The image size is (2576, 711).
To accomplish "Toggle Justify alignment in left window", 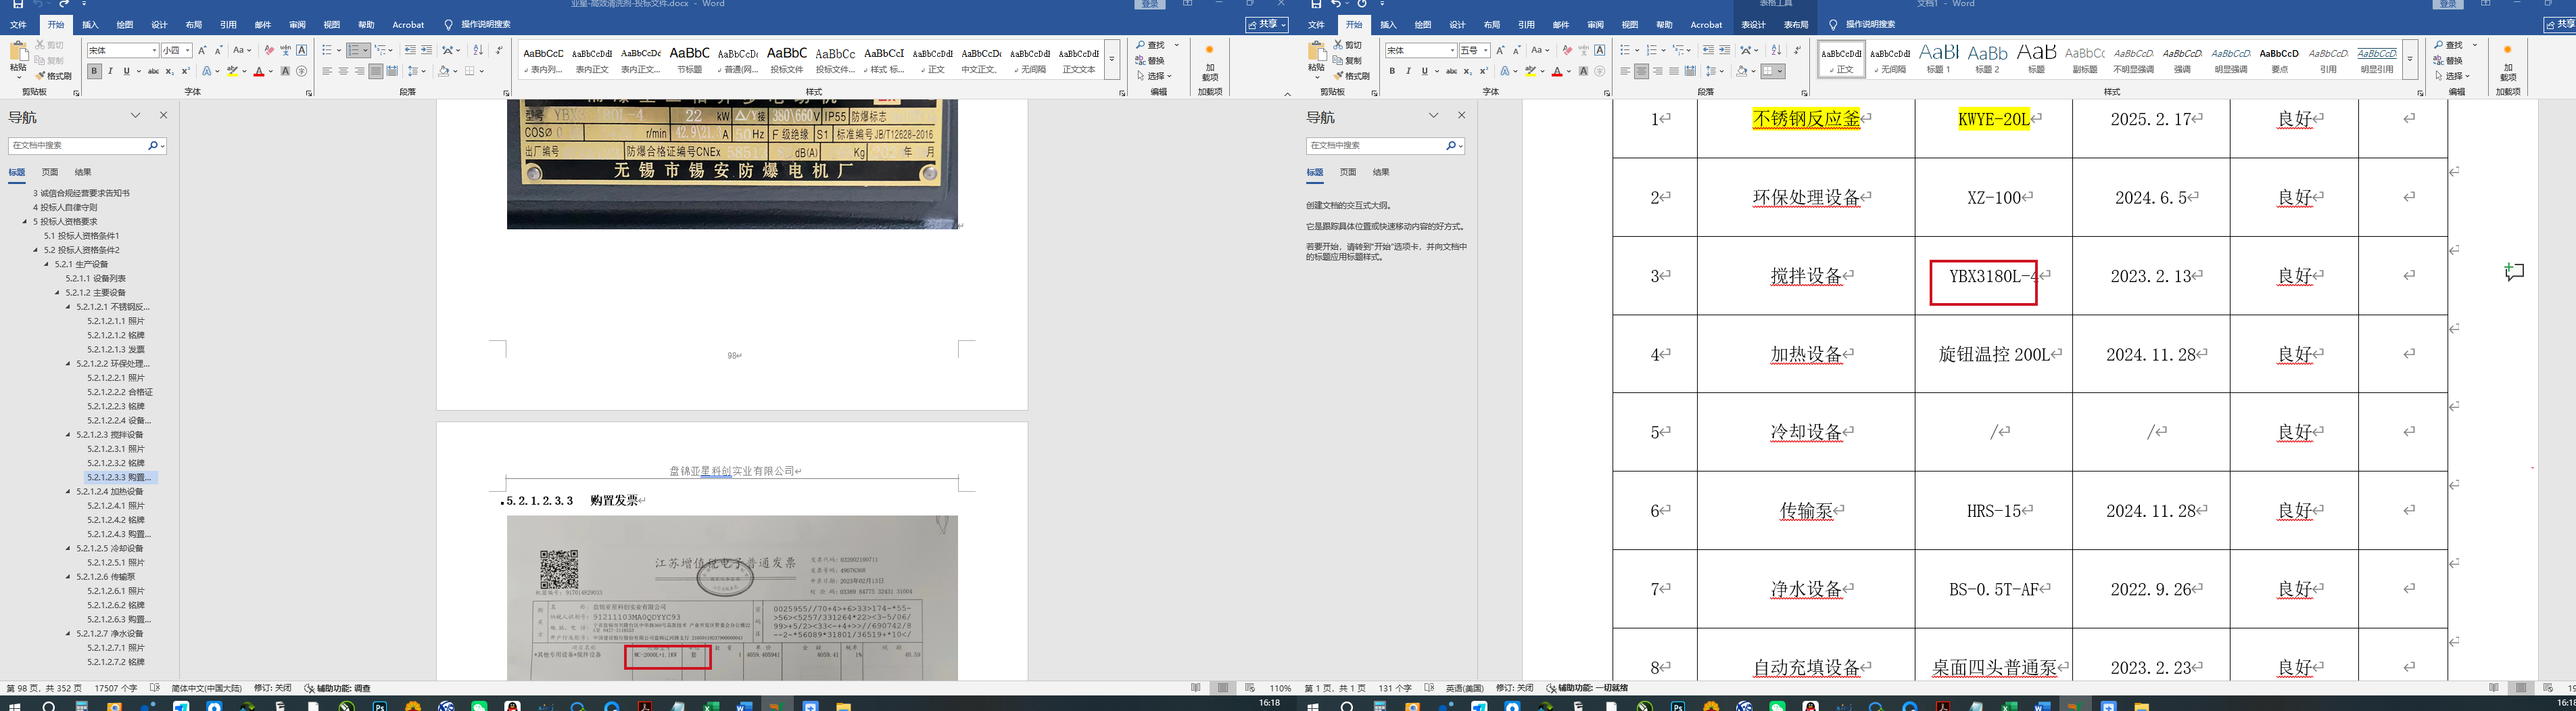I will pos(376,71).
